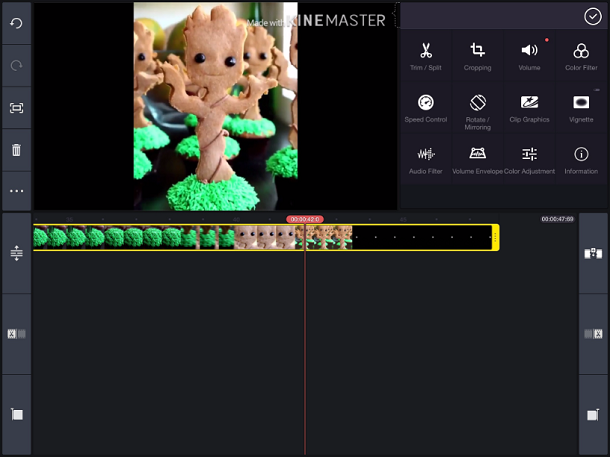
Task: Open Speed Control gauge
Action: pyautogui.click(x=426, y=109)
